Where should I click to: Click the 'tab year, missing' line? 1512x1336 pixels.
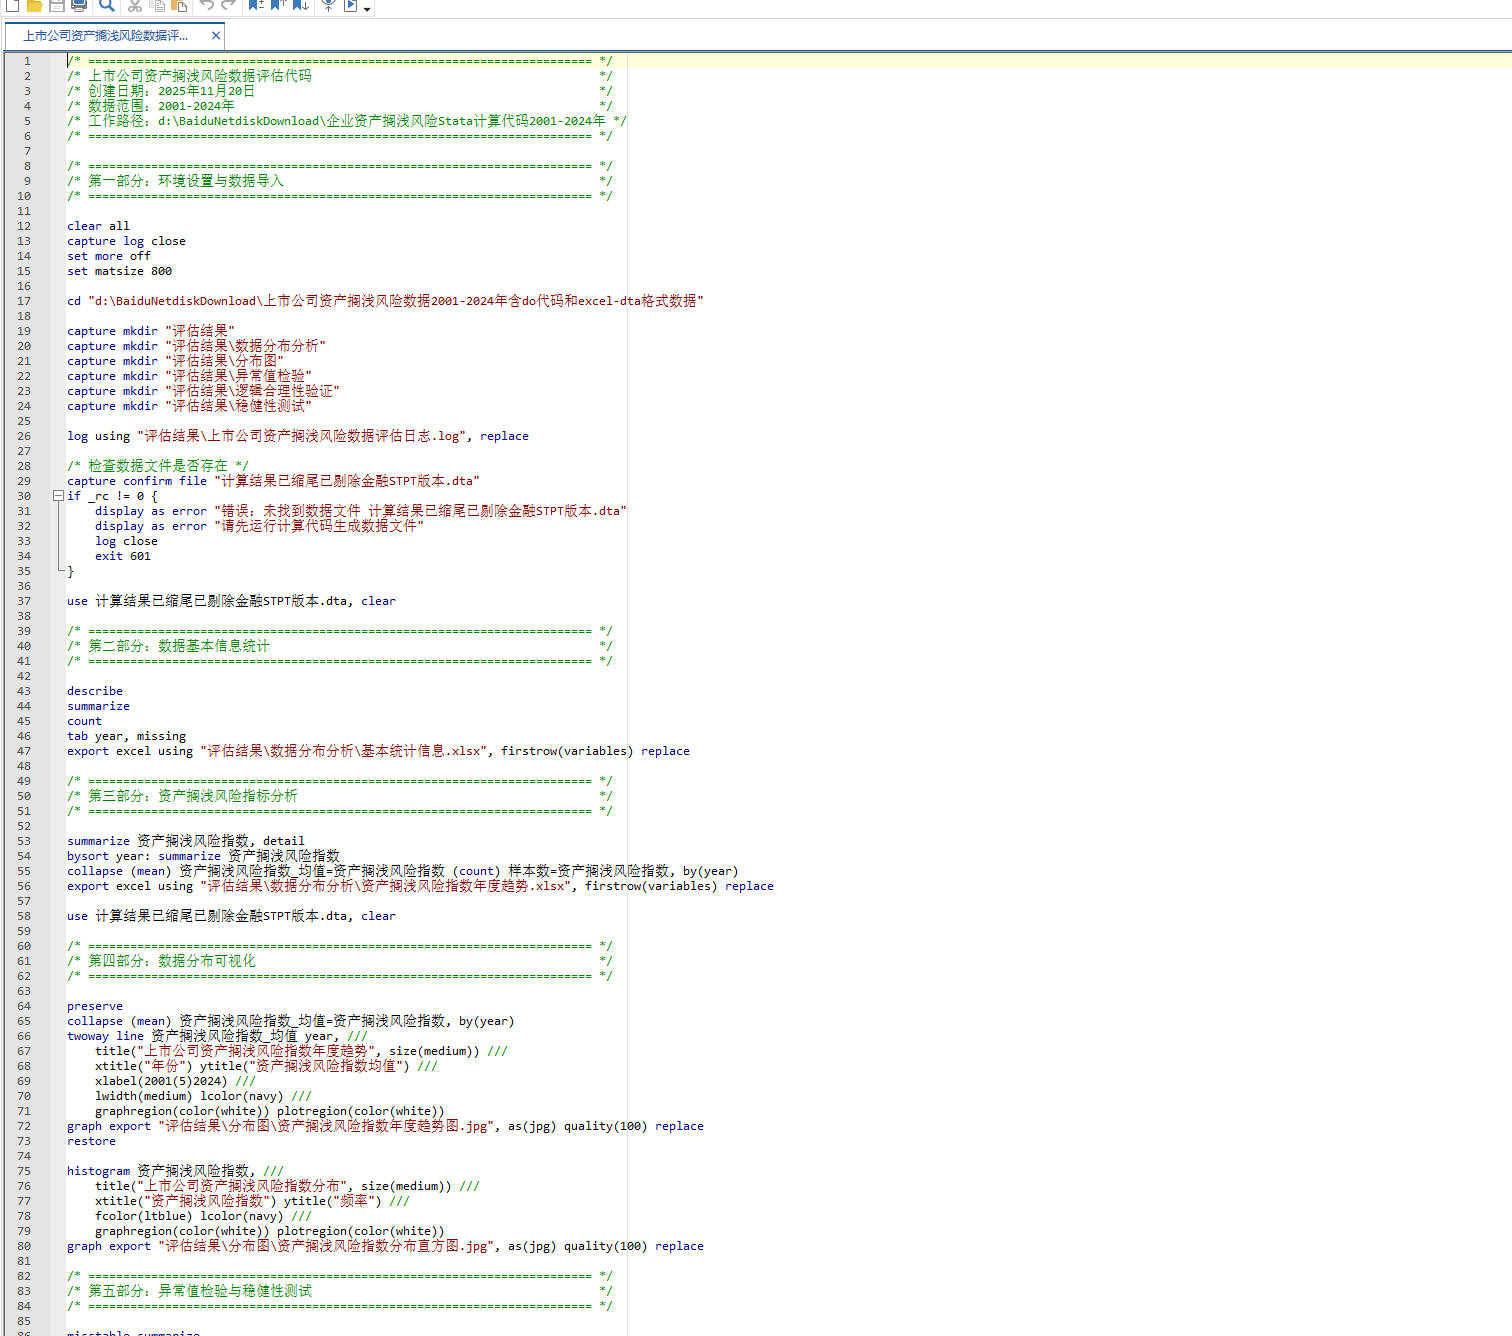pos(126,736)
